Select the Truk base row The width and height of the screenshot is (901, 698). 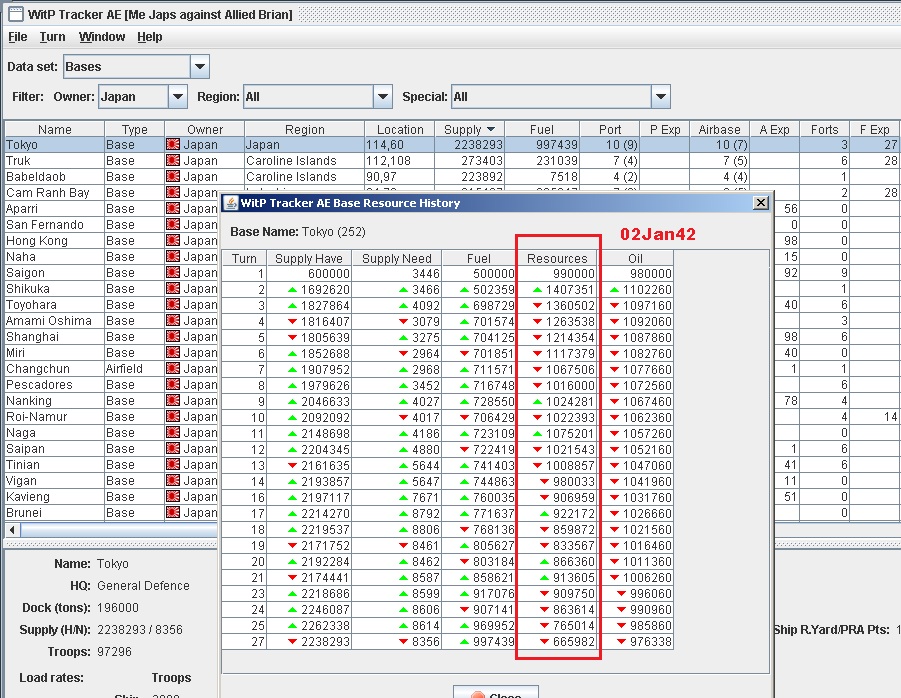pos(450,160)
